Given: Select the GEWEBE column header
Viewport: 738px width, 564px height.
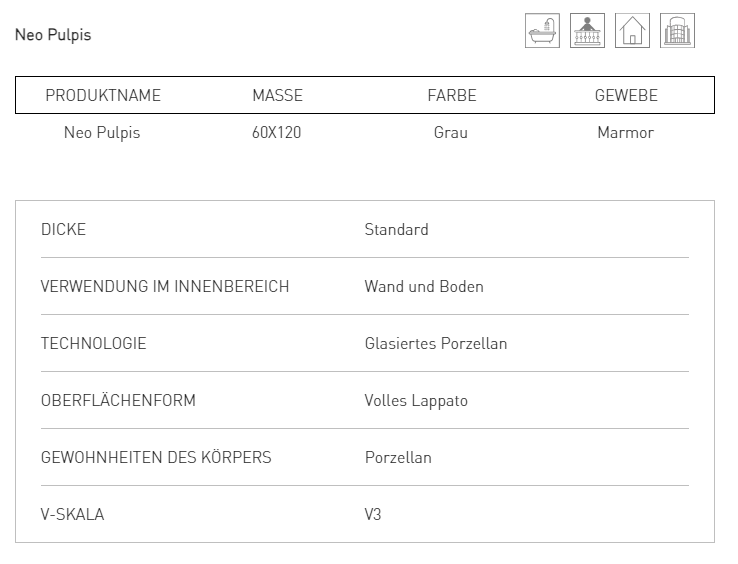Looking at the screenshot, I should coord(626,95).
